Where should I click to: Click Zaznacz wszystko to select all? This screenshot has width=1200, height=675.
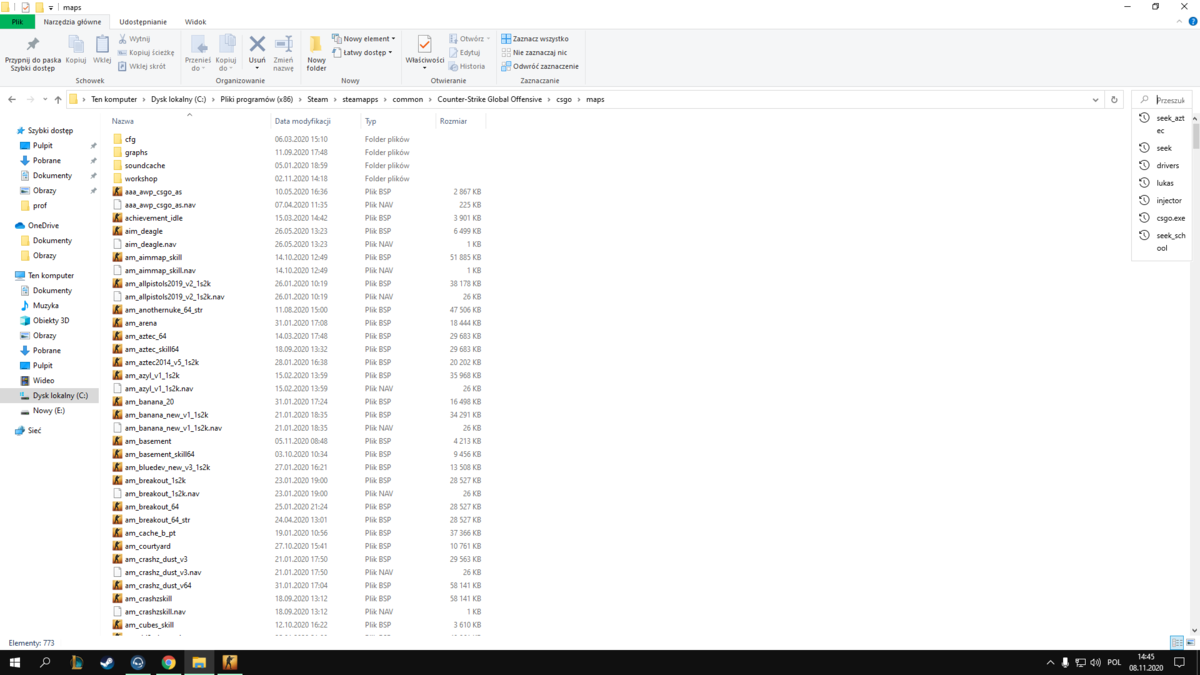pyautogui.click(x=535, y=38)
